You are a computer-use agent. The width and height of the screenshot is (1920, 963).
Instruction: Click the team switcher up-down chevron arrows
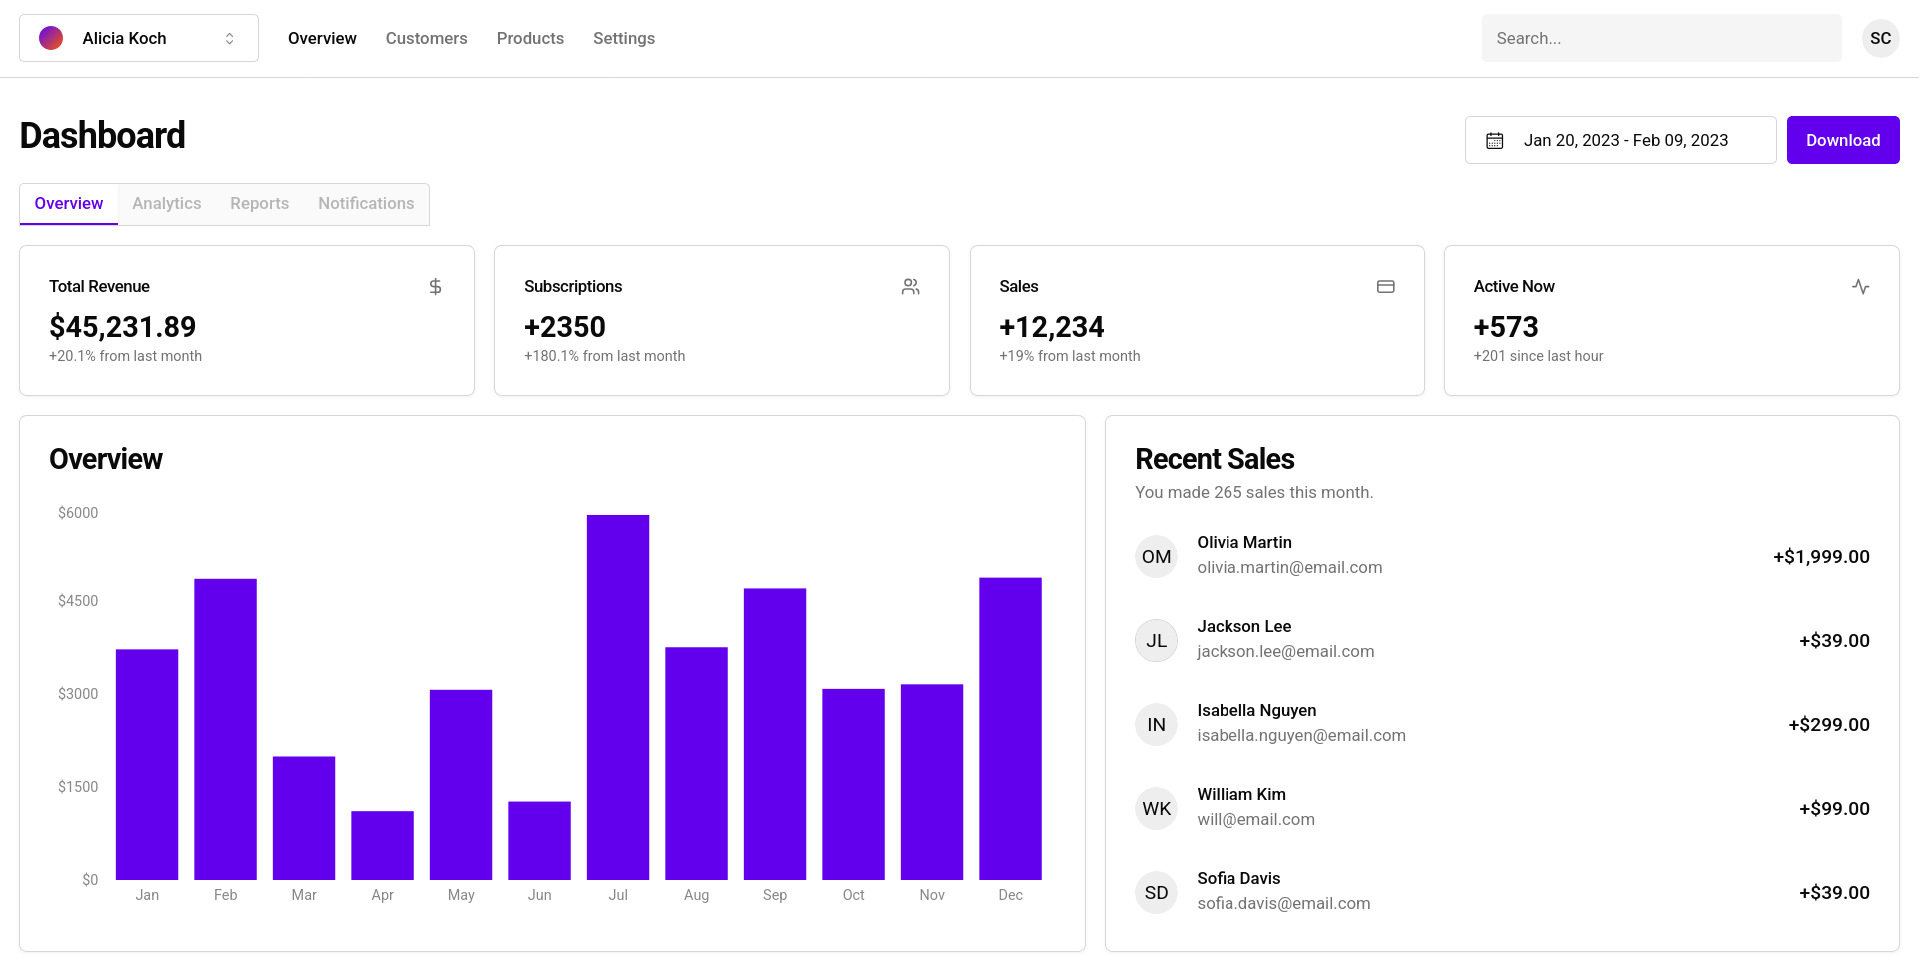[229, 38]
